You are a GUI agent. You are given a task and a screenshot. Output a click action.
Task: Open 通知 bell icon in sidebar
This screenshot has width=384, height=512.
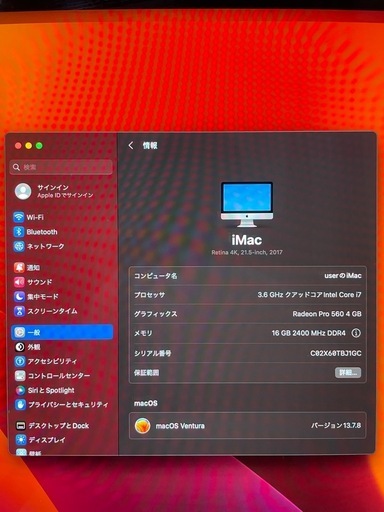coord(19,267)
